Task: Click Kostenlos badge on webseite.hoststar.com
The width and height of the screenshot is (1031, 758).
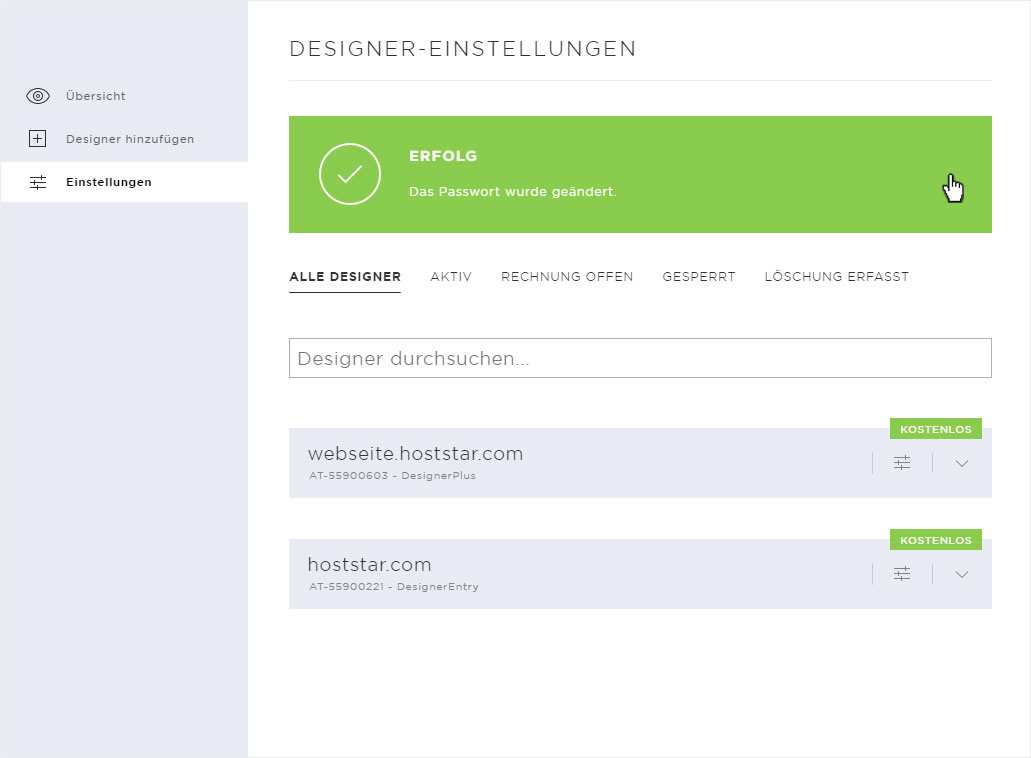Action: [x=936, y=429]
